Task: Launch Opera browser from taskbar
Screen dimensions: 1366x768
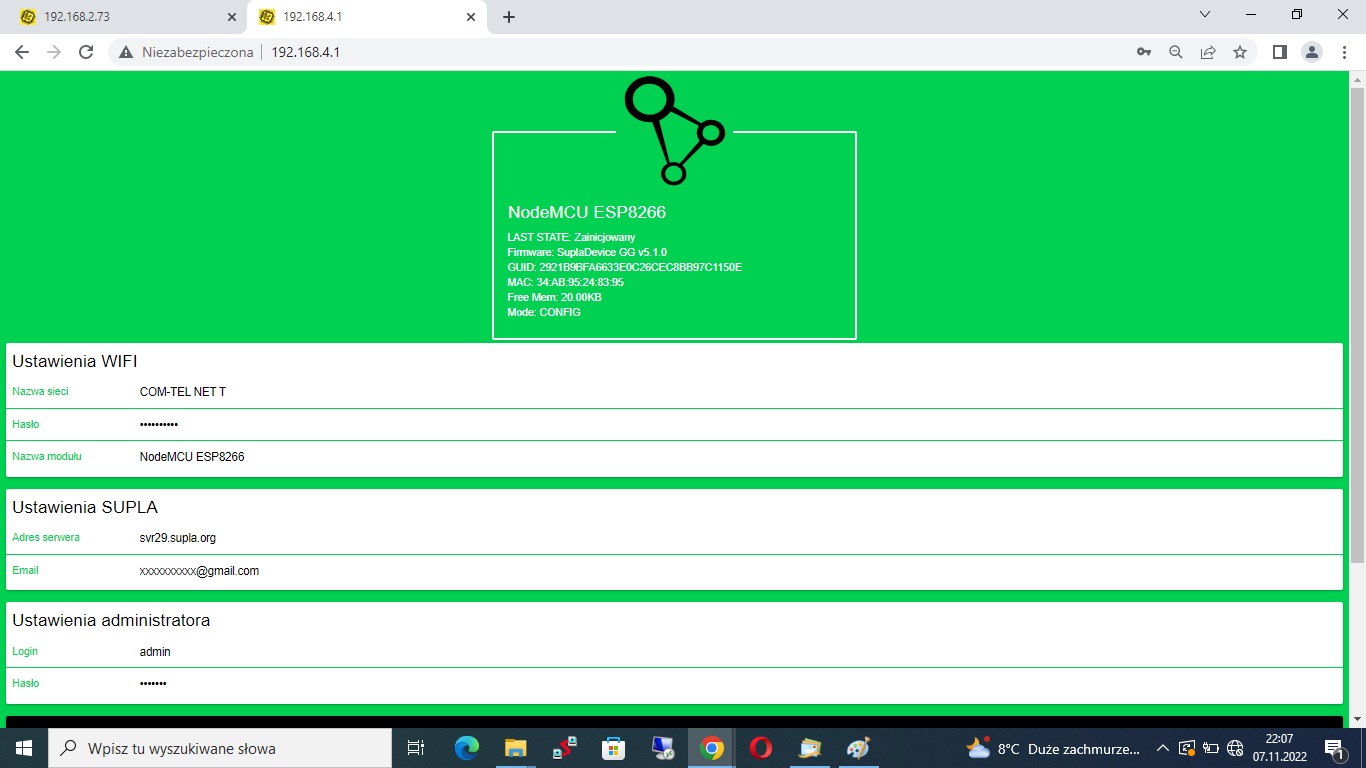Action: (x=760, y=748)
